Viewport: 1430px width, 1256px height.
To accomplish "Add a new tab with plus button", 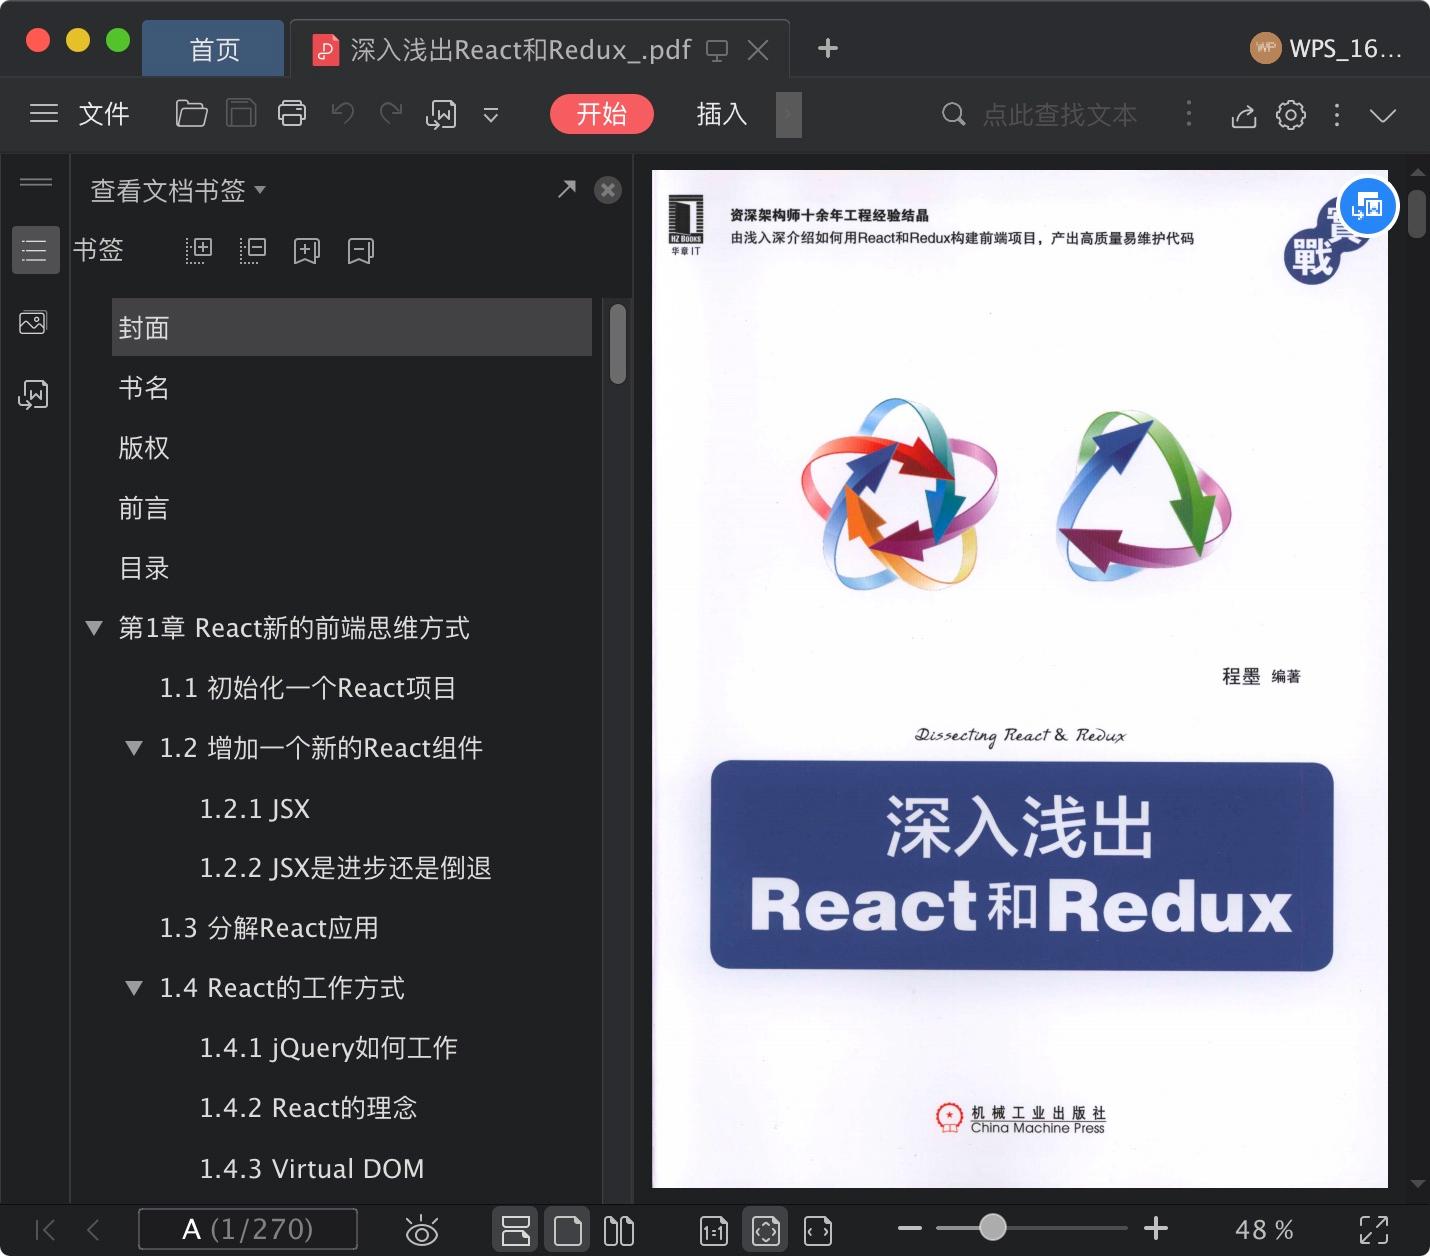I will pyautogui.click(x=828, y=48).
